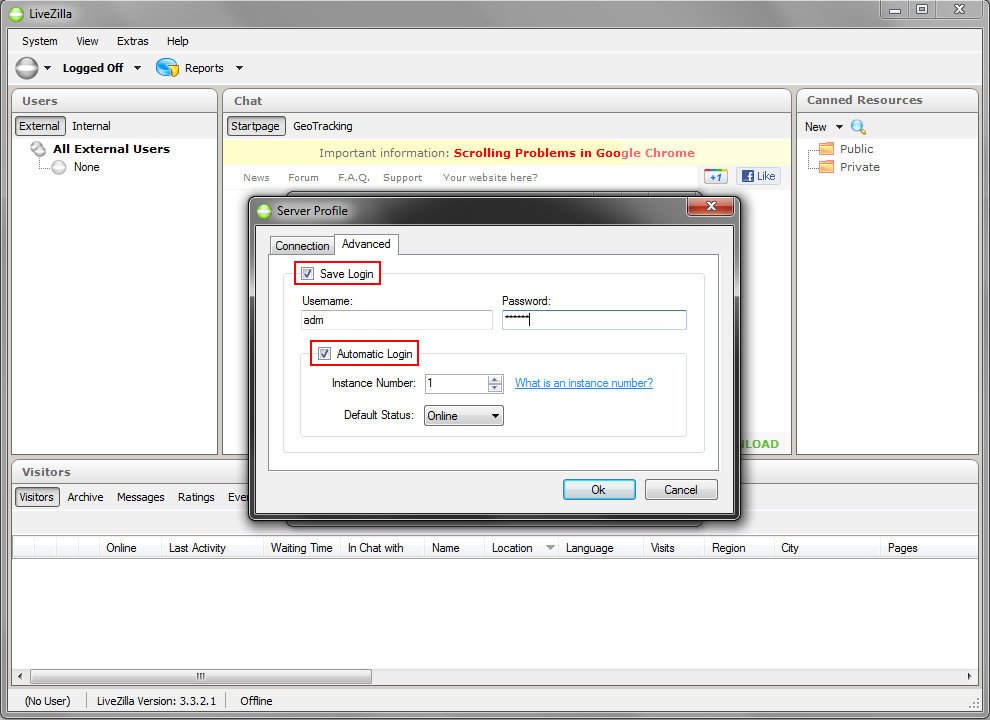Confirm the profile with the Ok button
The width and height of the screenshot is (990, 720).
click(599, 489)
